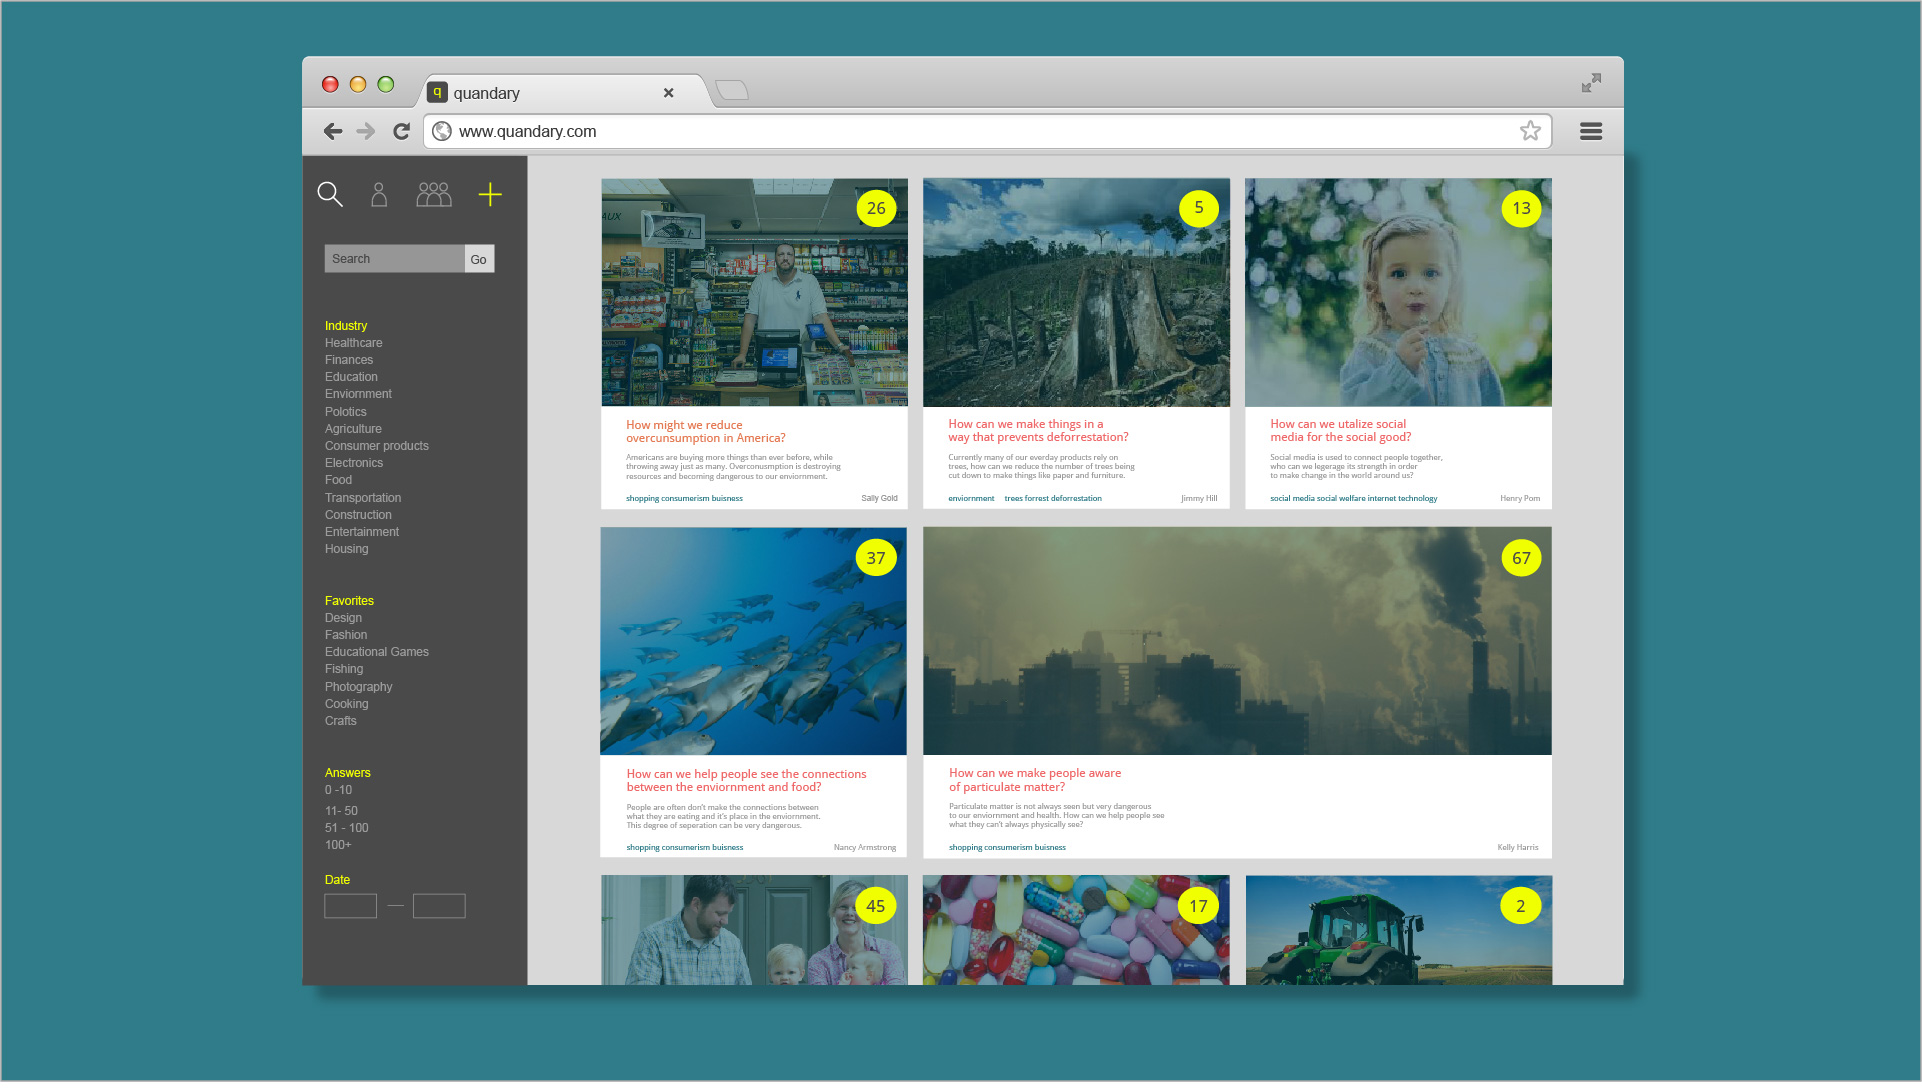Image resolution: width=1922 pixels, height=1090 pixels.
Task: Select Housing industry filter
Action: tap(346, 549)
